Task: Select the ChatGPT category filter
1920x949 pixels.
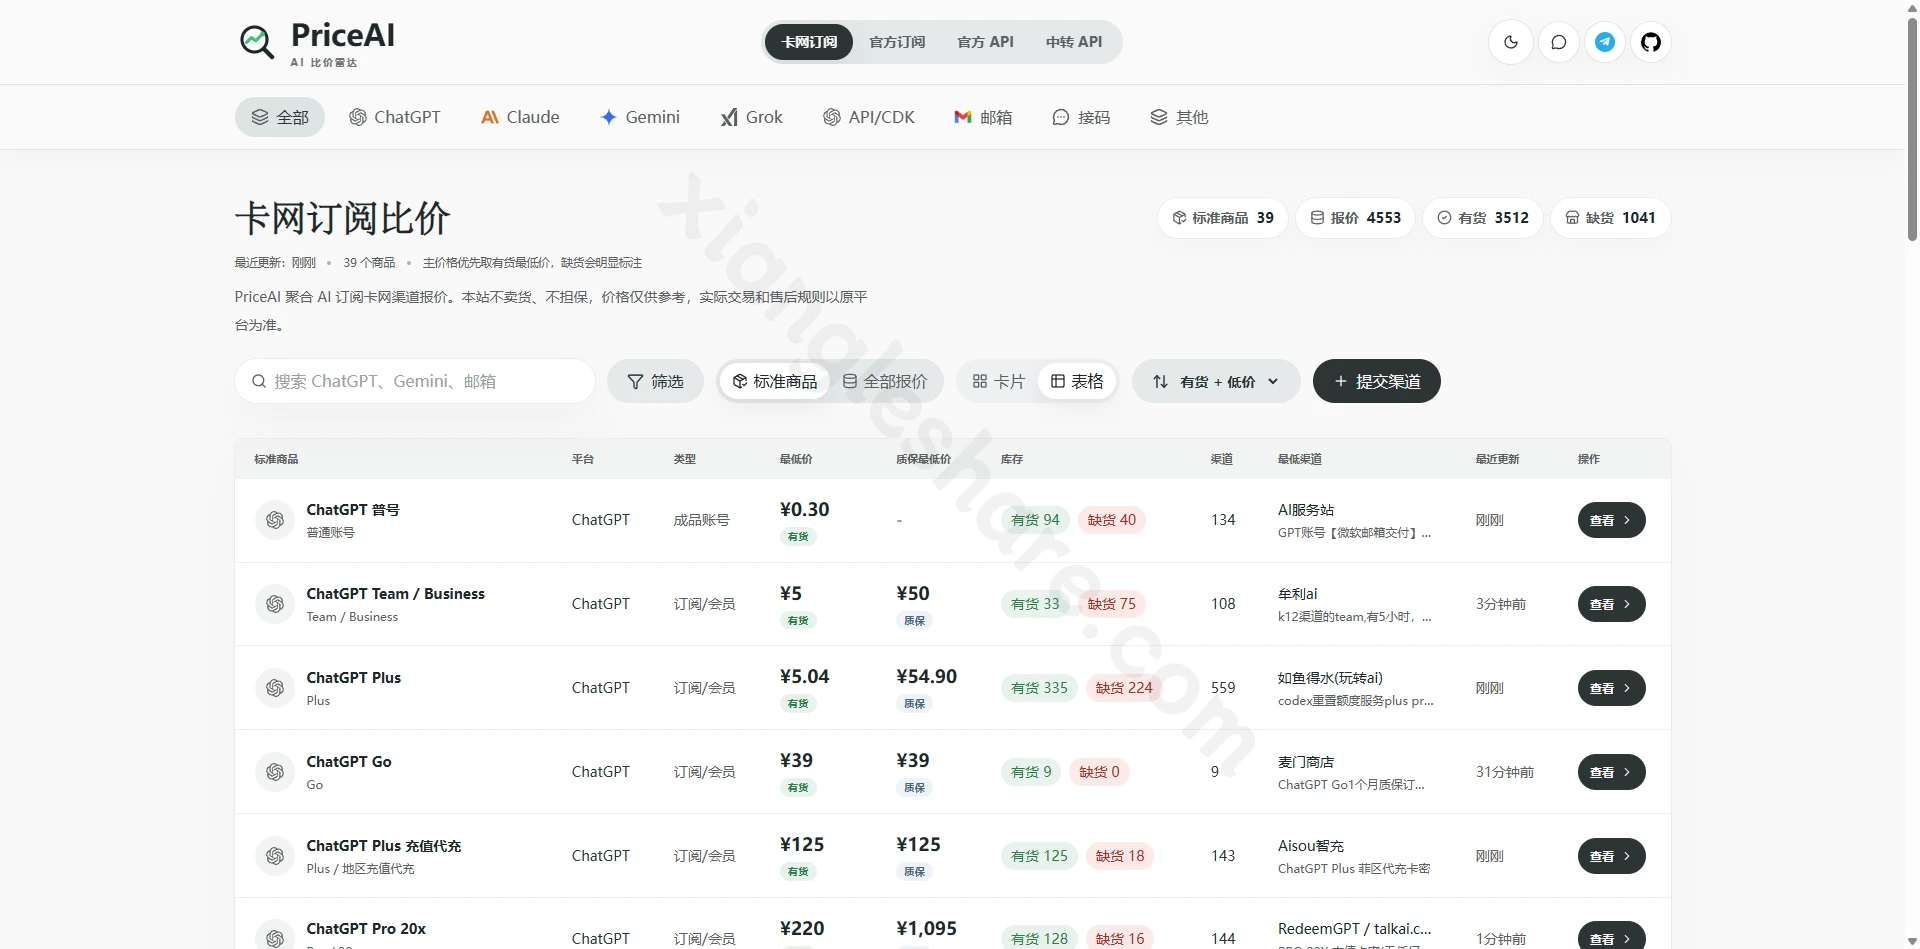Action: (x=394, y=117)
